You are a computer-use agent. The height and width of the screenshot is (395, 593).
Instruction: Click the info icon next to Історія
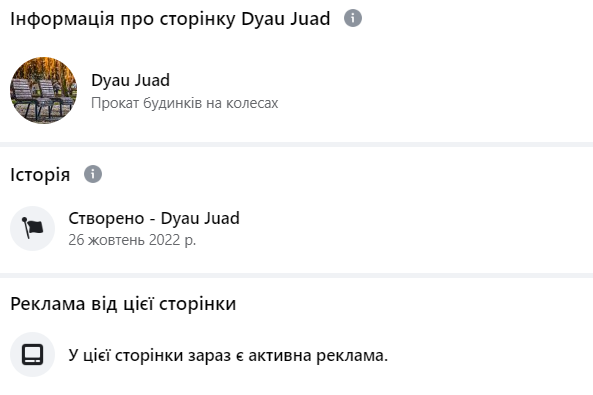click(x=93, y=174)
